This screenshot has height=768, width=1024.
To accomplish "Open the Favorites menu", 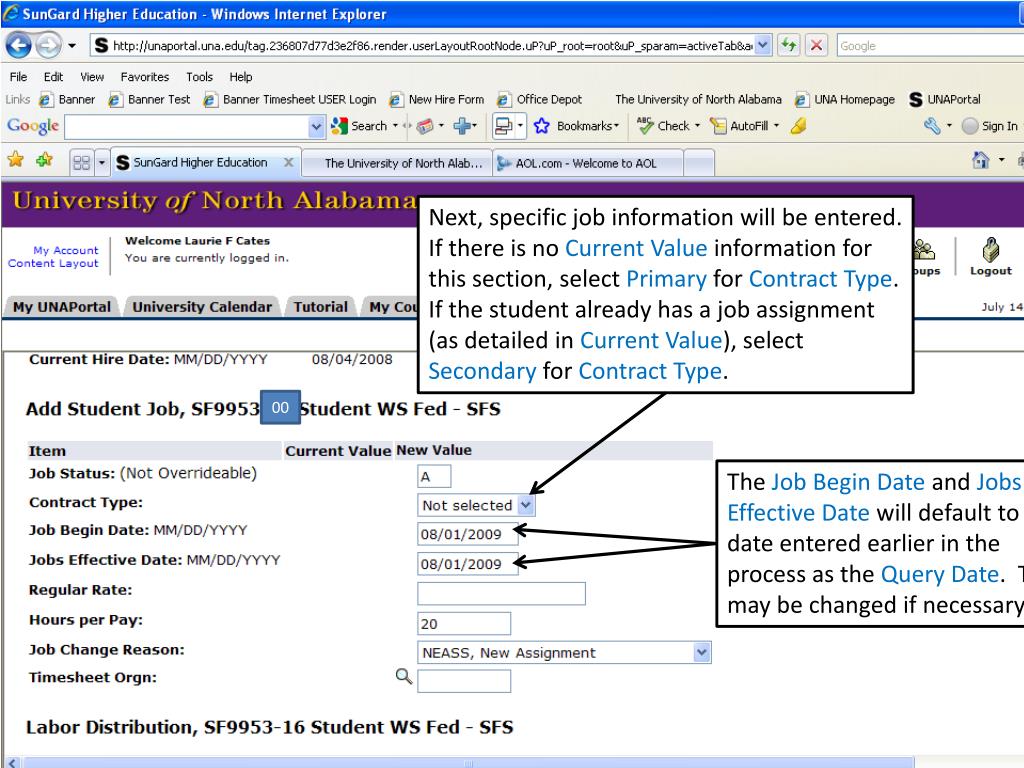I will pyautogui.click(x=144, y=77).
